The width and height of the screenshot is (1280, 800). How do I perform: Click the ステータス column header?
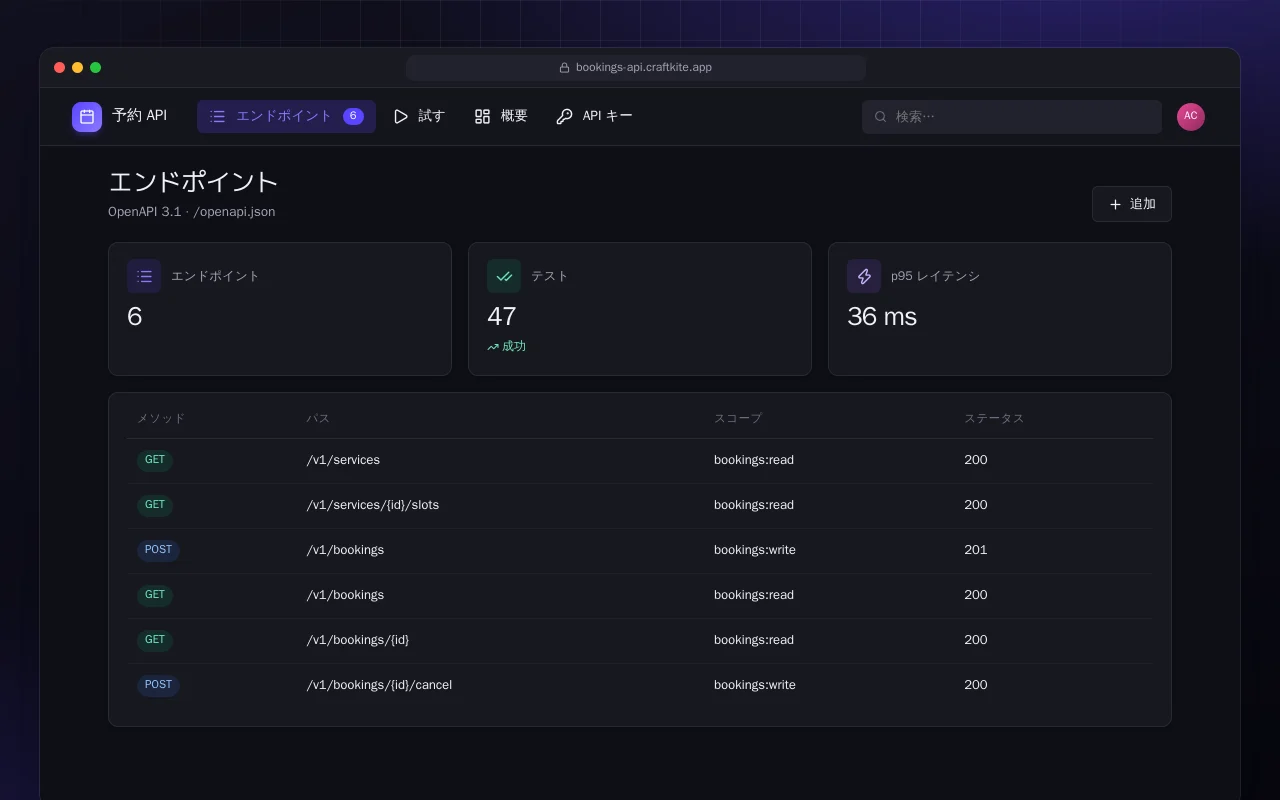[994, 418]
